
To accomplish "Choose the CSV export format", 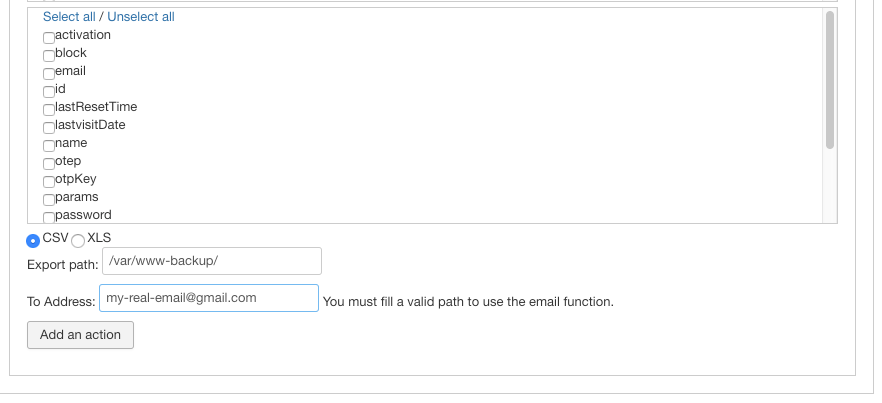I will point(33,240).
